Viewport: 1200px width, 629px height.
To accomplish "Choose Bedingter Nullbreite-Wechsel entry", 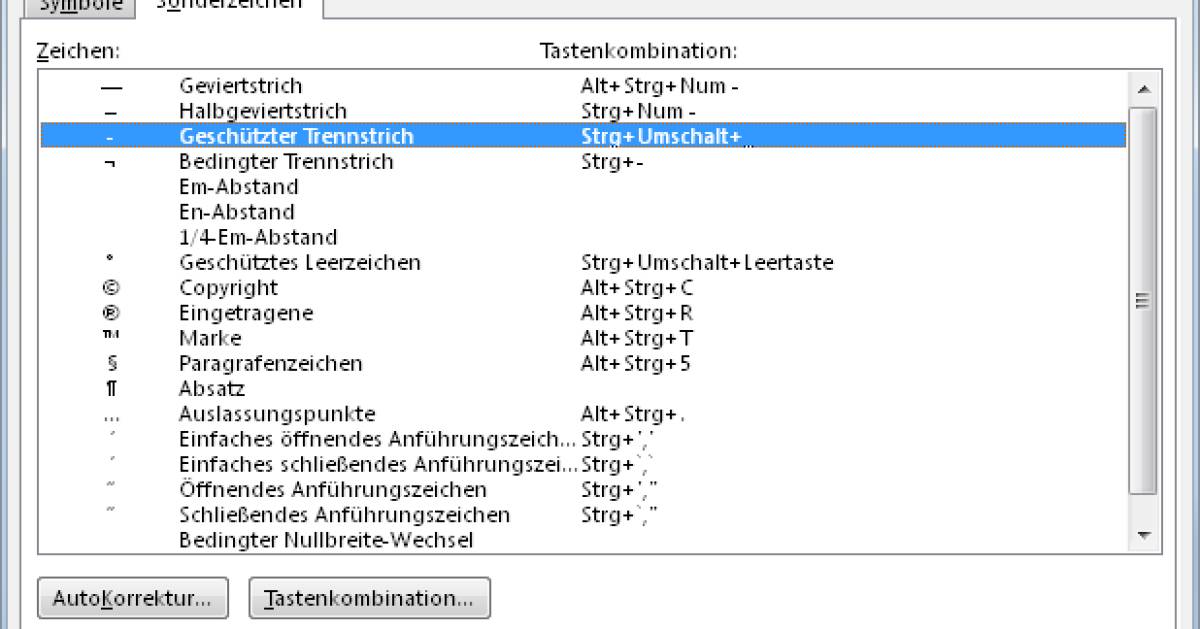I will 325,540.
